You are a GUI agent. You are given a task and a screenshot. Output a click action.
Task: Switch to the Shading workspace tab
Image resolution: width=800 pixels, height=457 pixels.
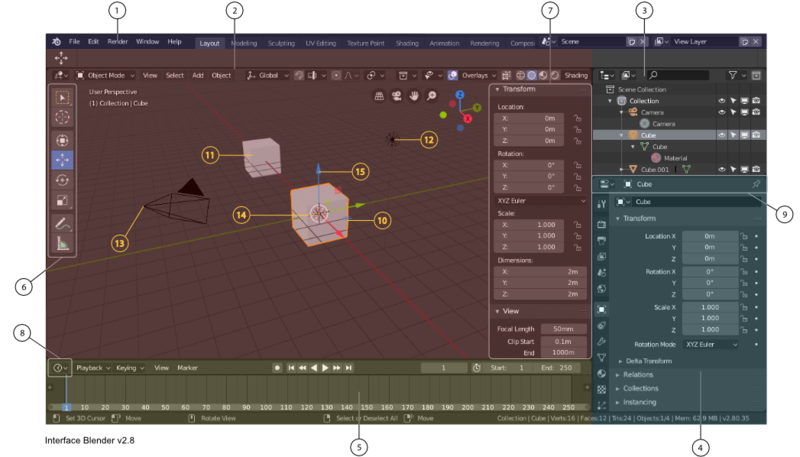tap(407, 43)
